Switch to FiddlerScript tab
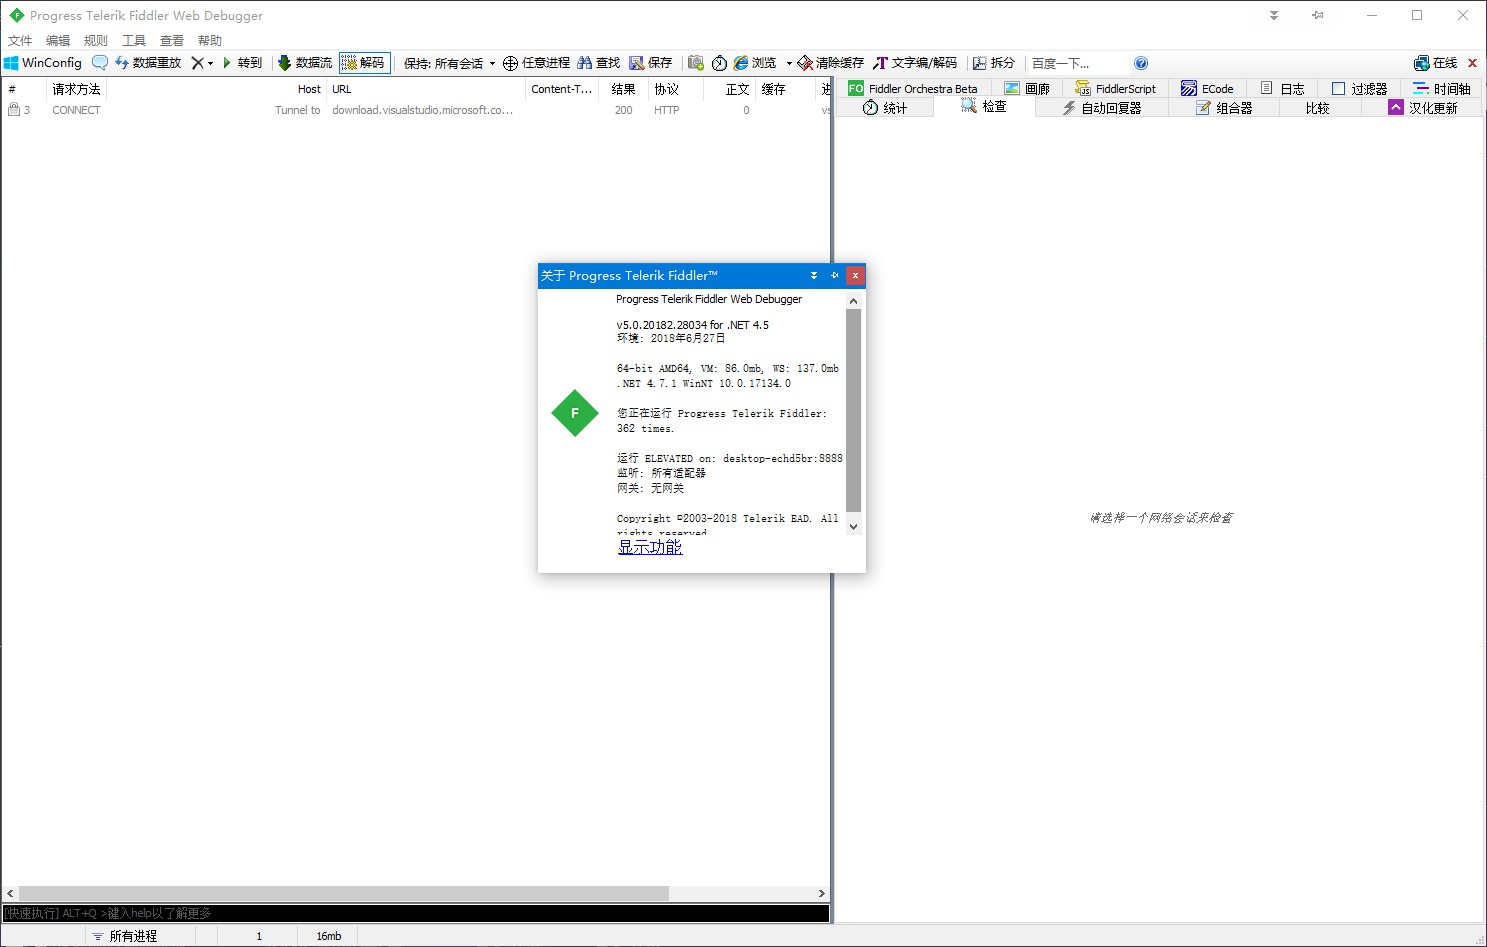This screenshot has width=1487, height=947. [1116, 88]
